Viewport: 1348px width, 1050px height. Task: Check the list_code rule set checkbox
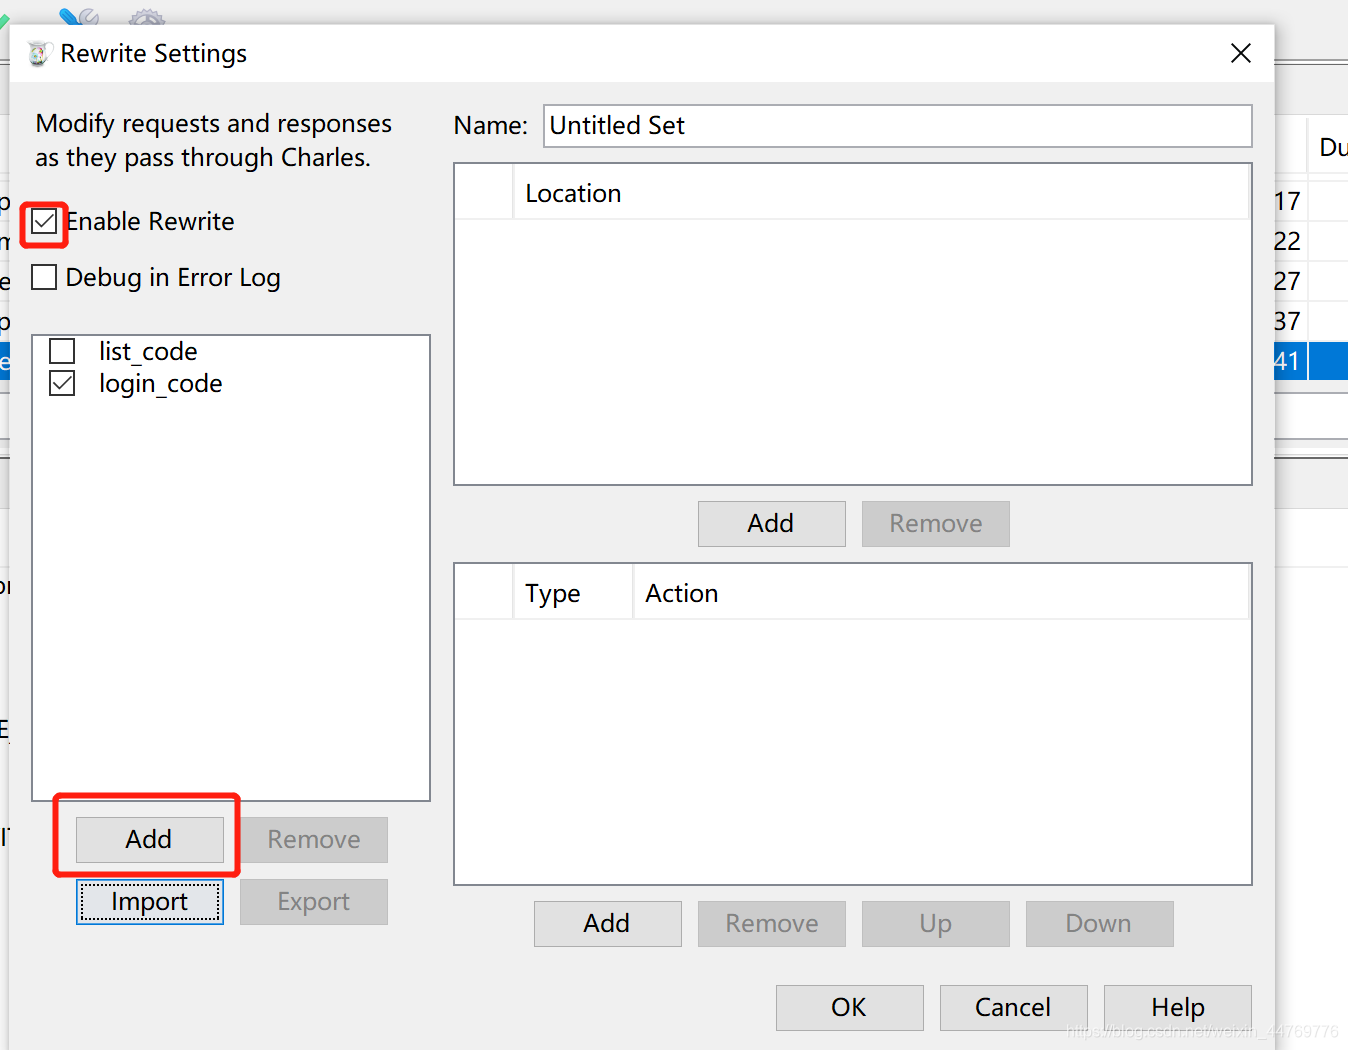click(x=62, y=351)
